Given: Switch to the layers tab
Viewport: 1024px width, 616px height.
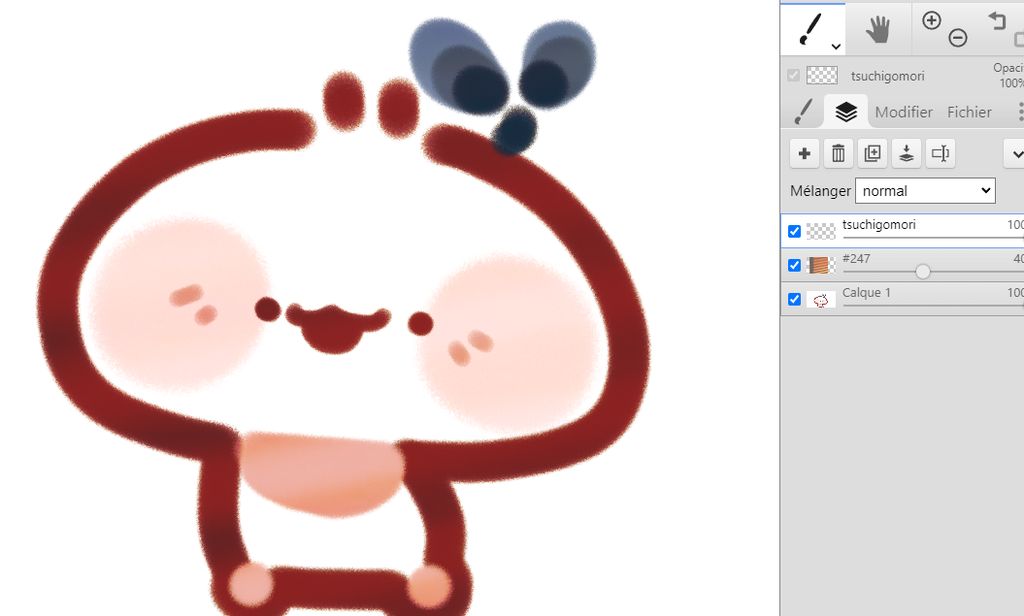Looking at the screenshot, I should pos(846,112).
